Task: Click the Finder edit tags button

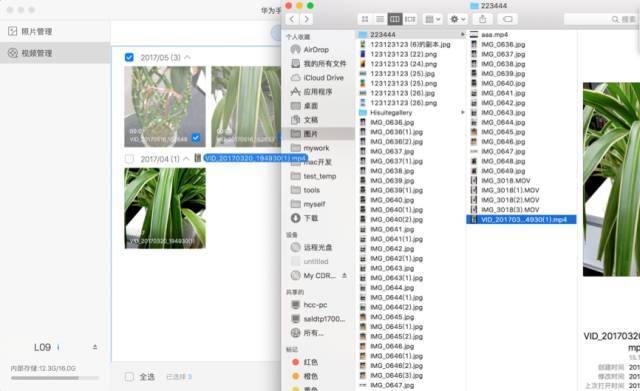Action: tap(507, 19)
